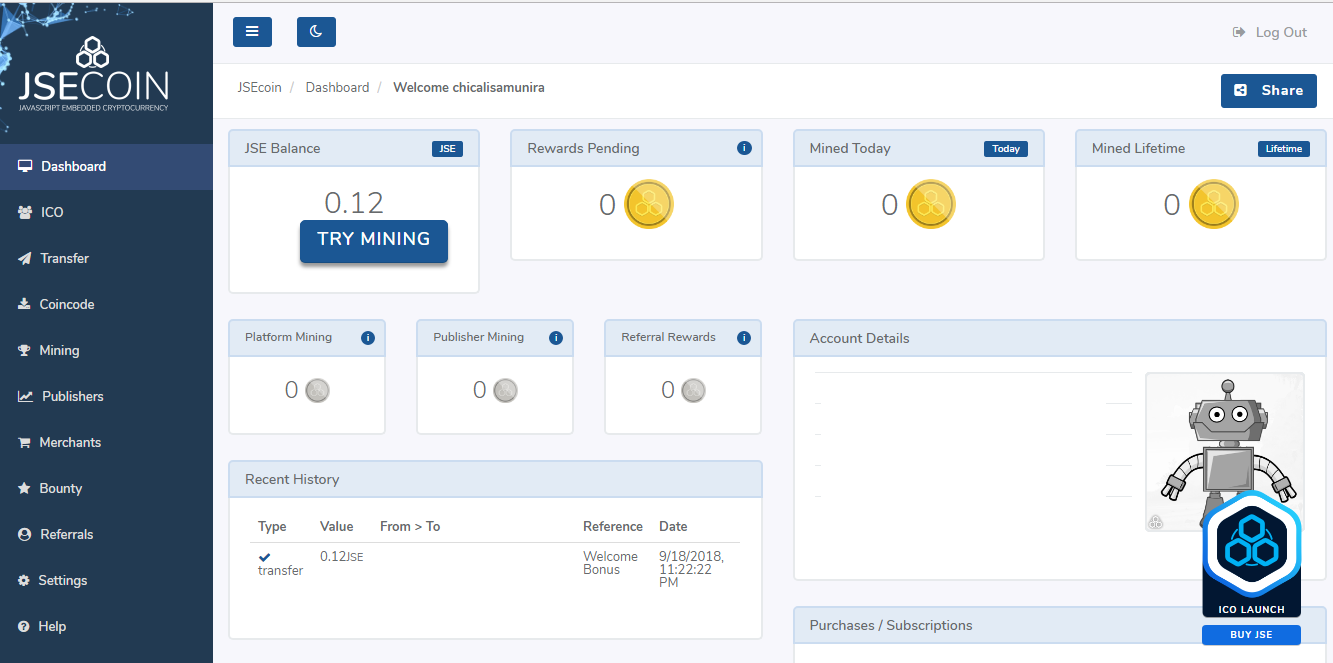Select Mining in the sidebar
The width and height of the screenshot is (1333, 663).
(106, 351)
